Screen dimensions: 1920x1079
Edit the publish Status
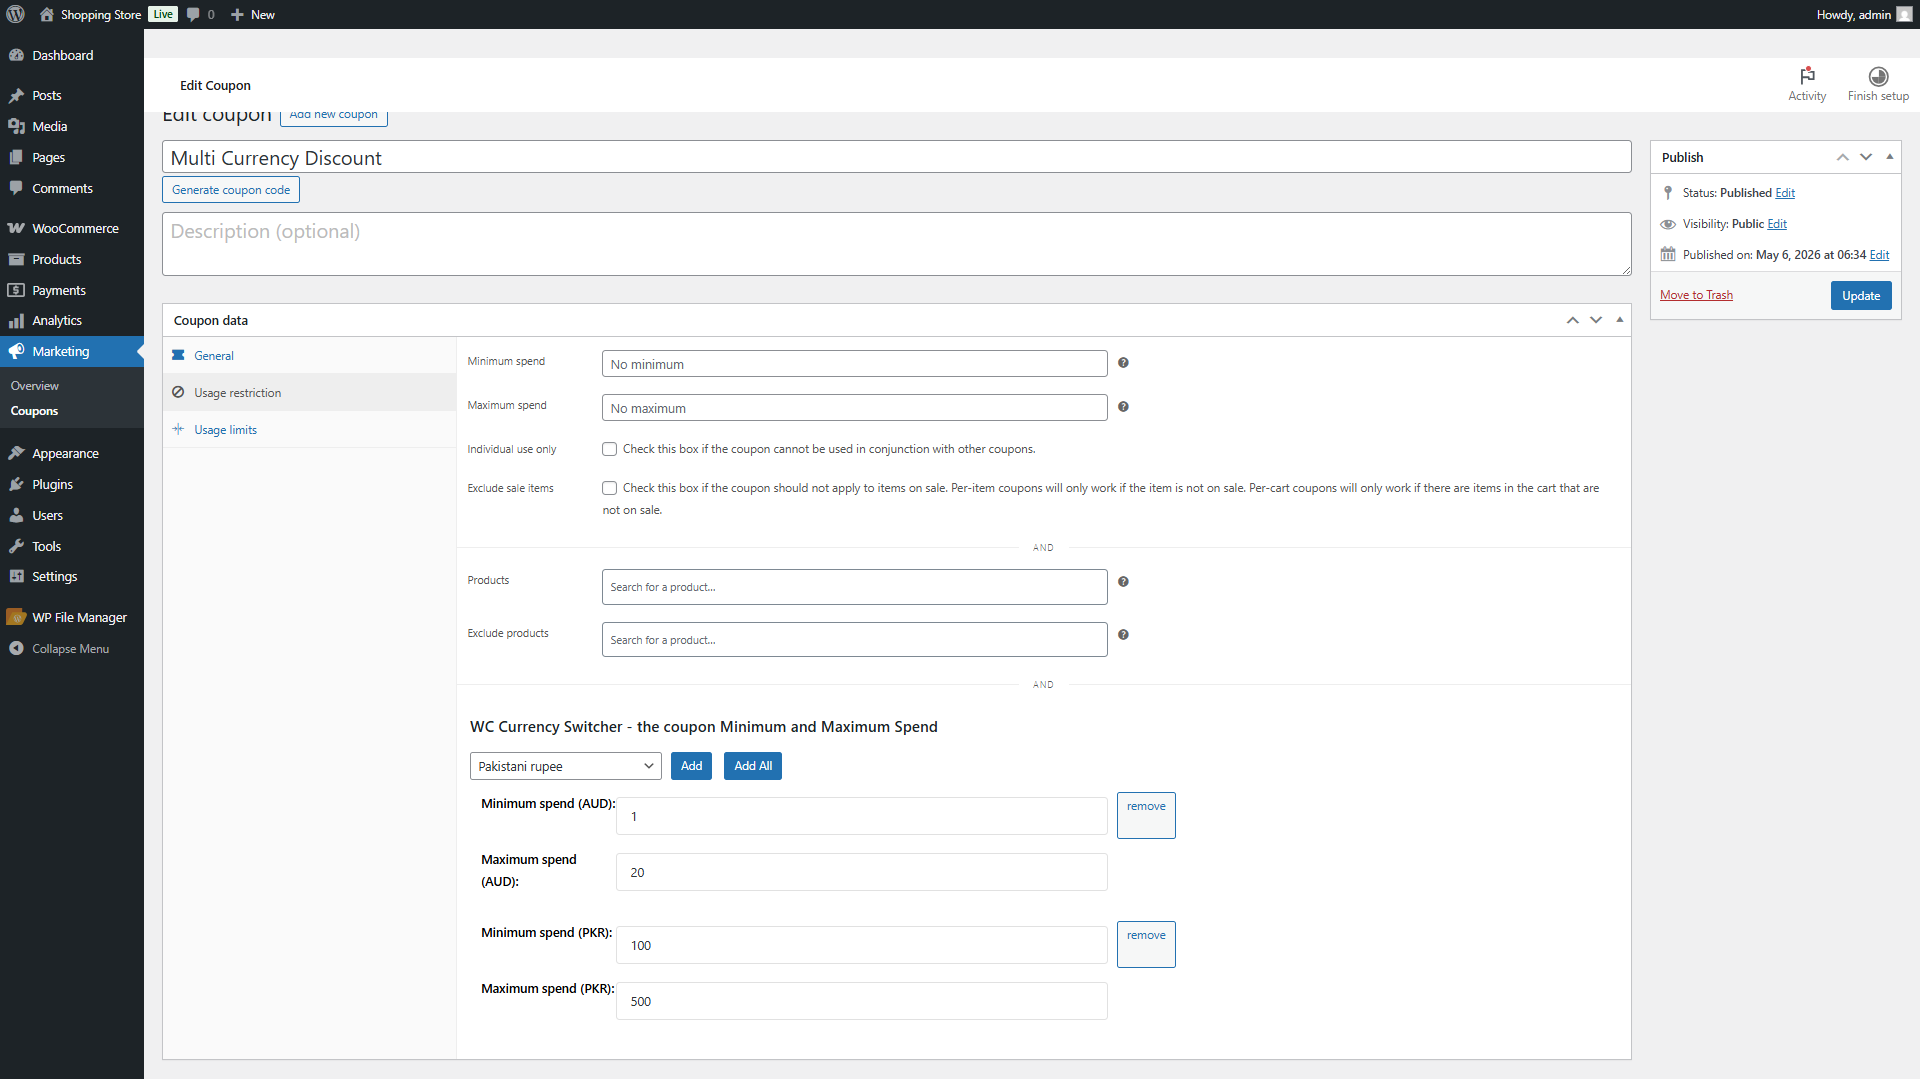pyautogui.click(x=1785, y=193)
